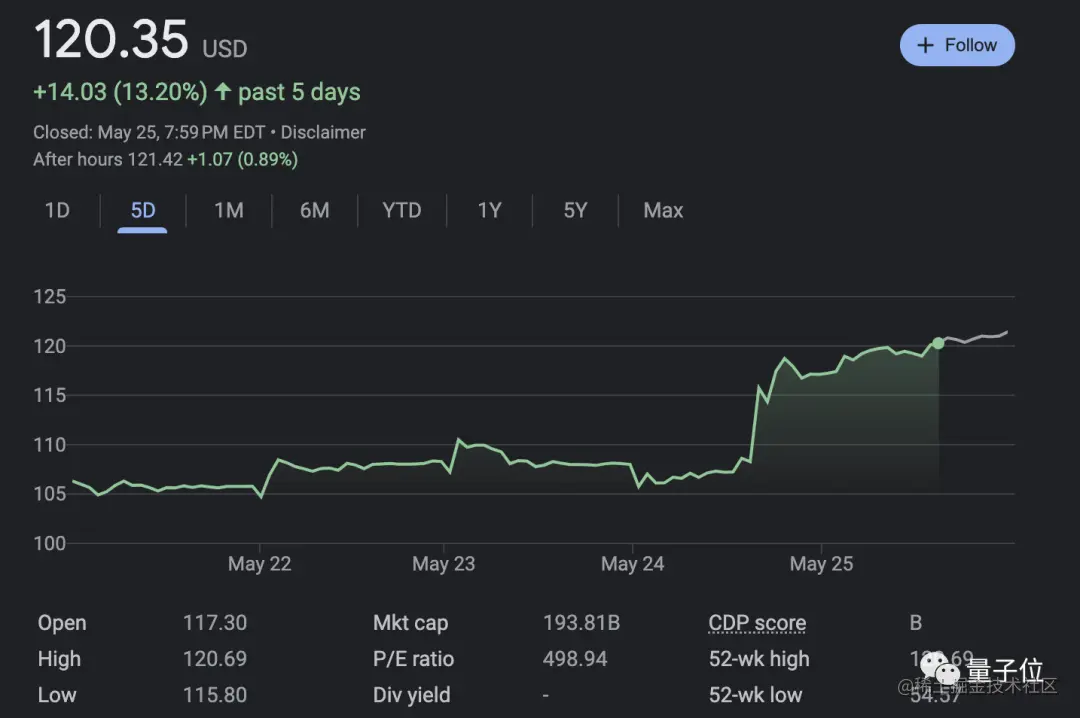The image size is (1080, 718).
Task: Open the Disclaimer link
Action: click(x=323, y=132)
